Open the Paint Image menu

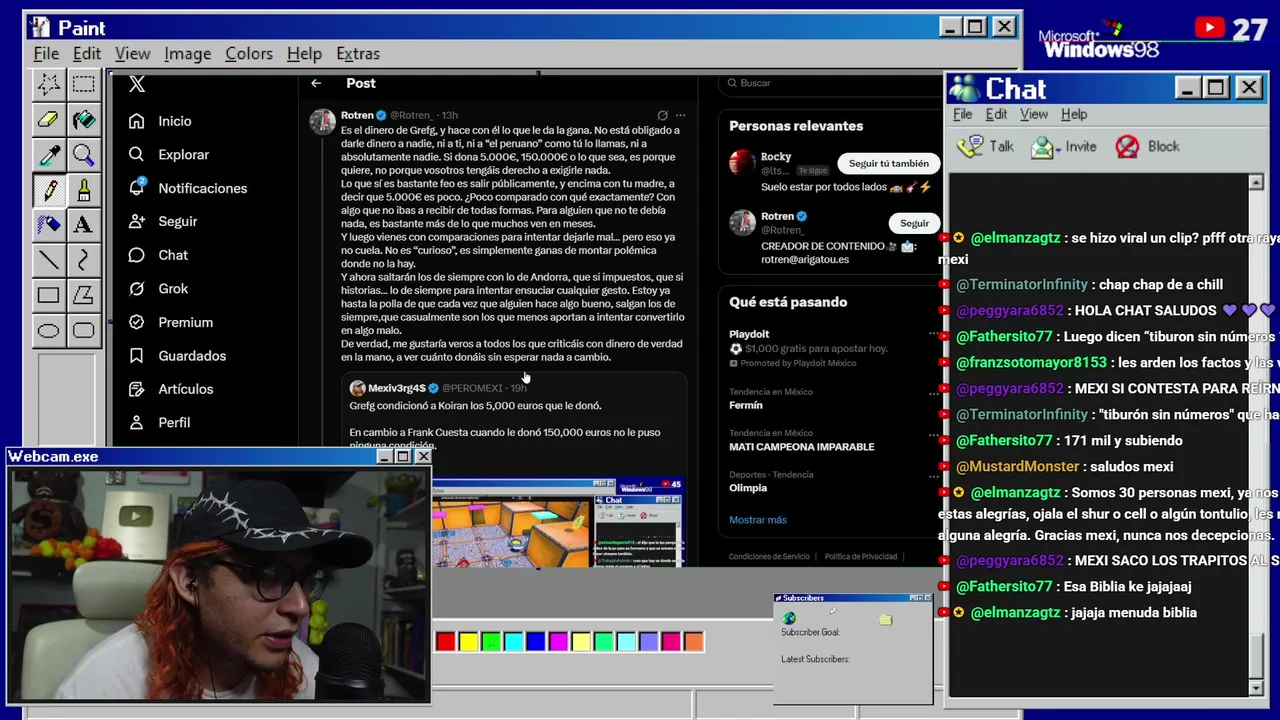(x=187, y=53)
